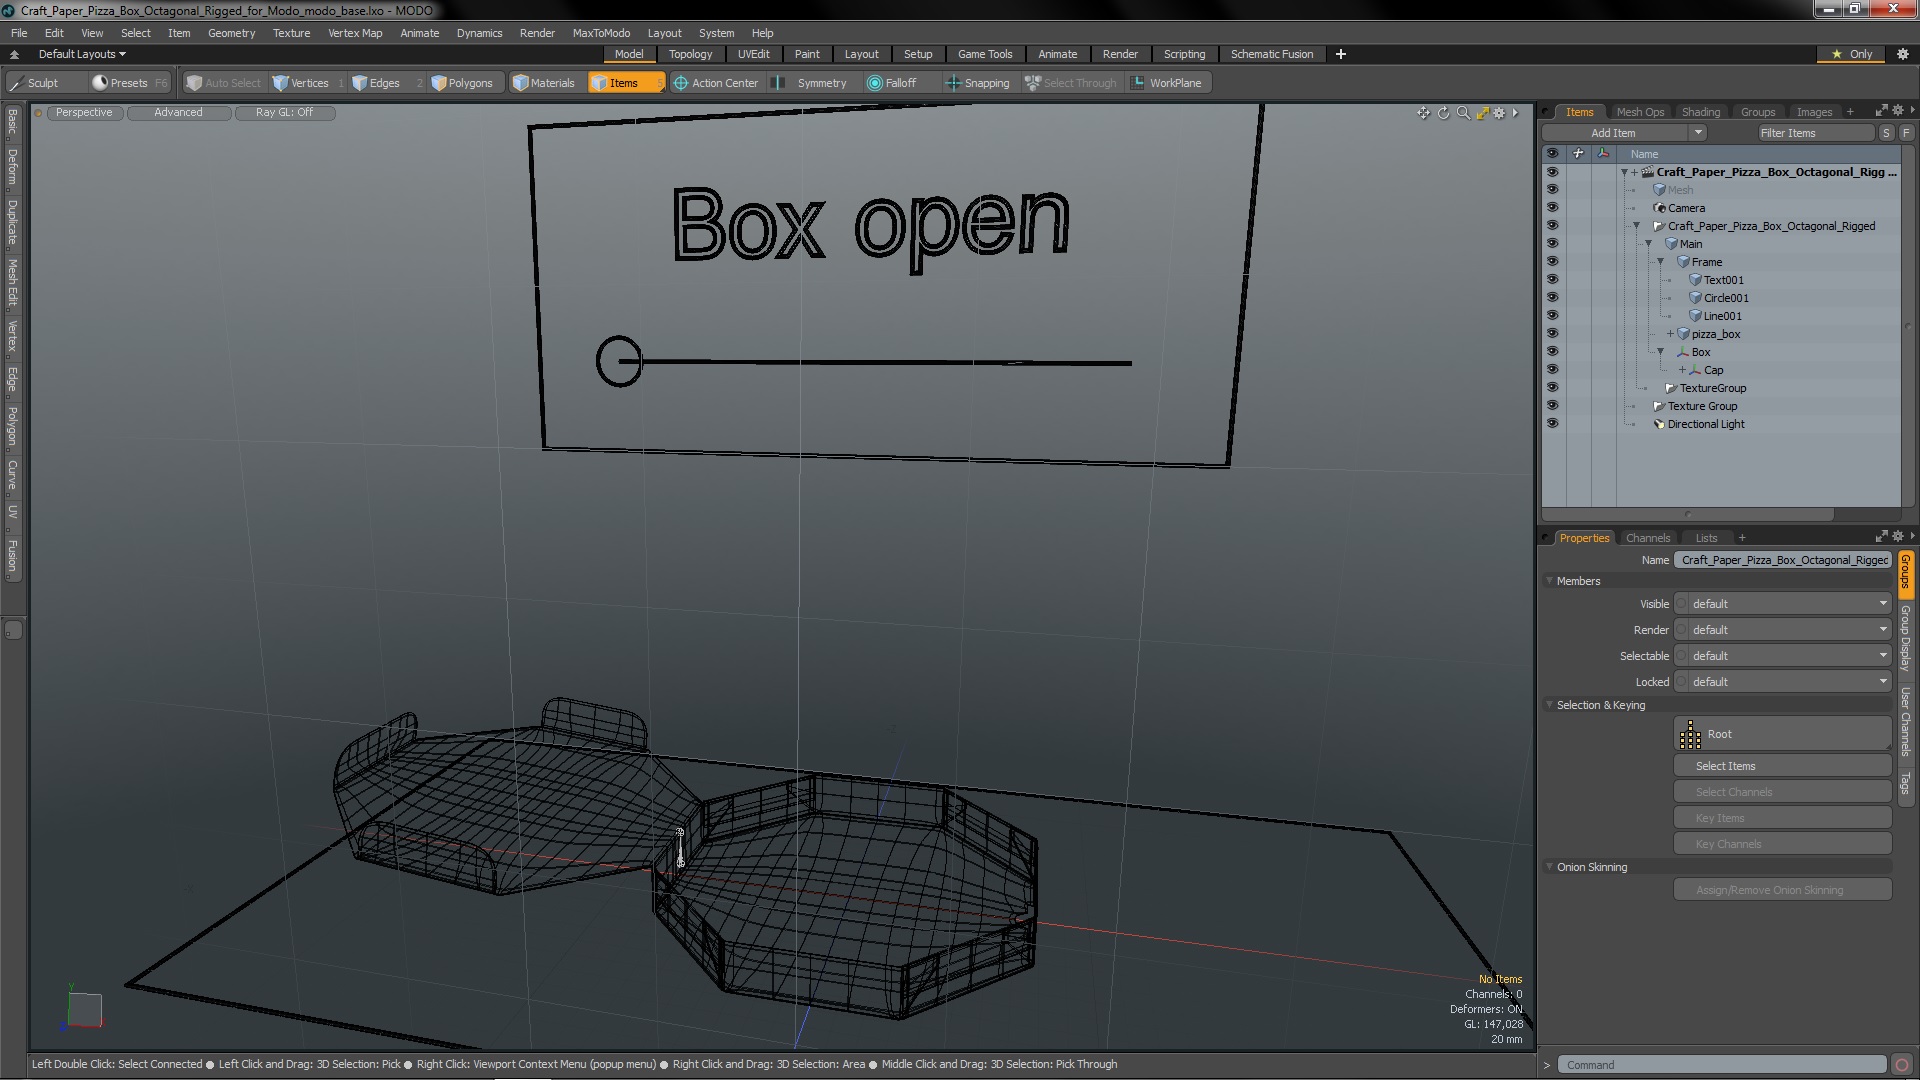The width and height of the screenshot is (1920, 1080).
Task: Switch to the UVEdit layout tab
Action: (x=753, y=54)
